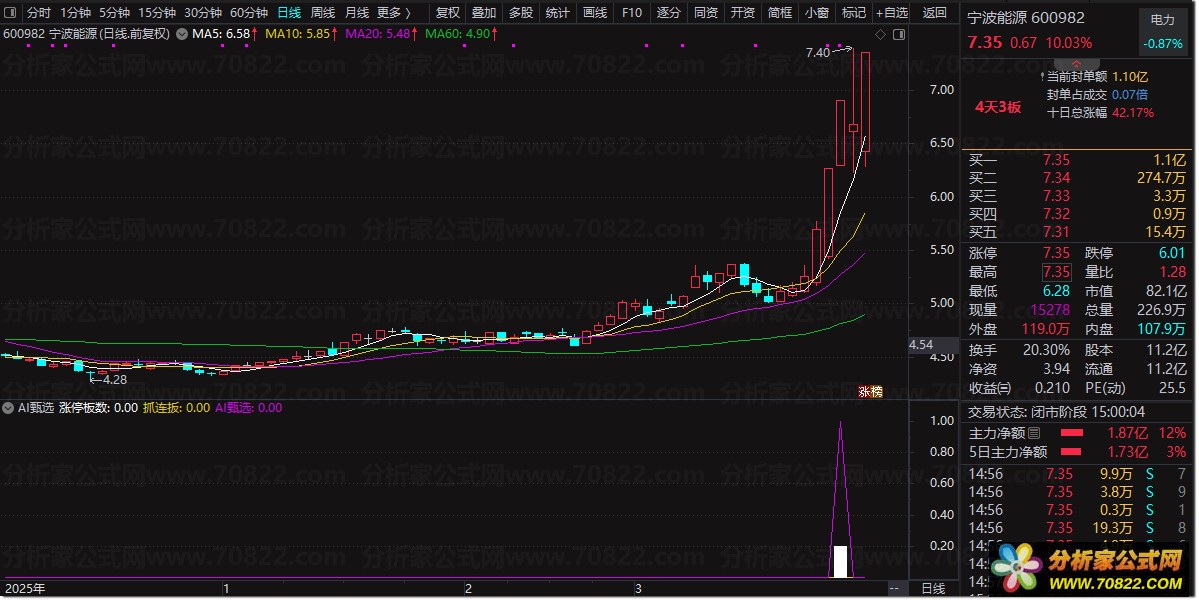1199x600 pixels.
Task: Expand the AI甄选 indicator dropdown arrow
Action: tap(9, 407)
